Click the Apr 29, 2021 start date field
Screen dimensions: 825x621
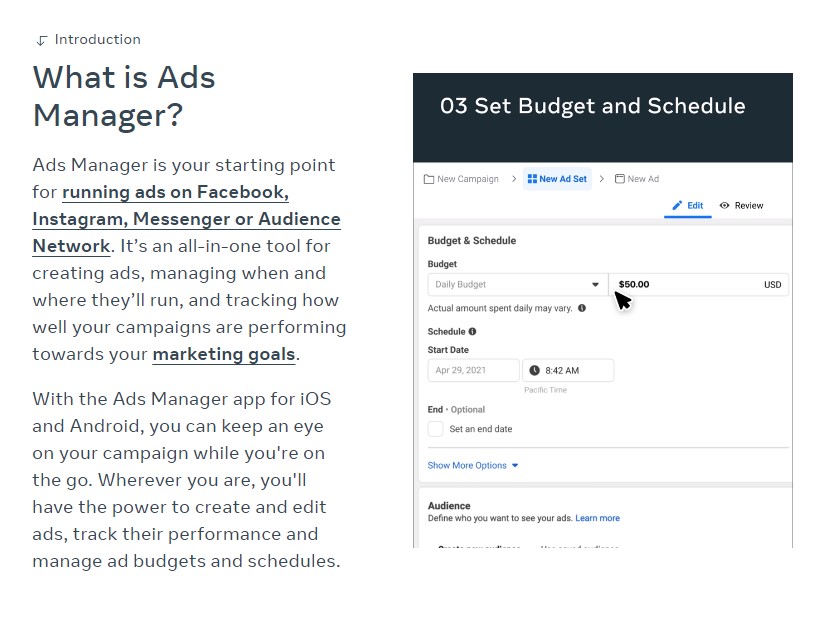474,370
